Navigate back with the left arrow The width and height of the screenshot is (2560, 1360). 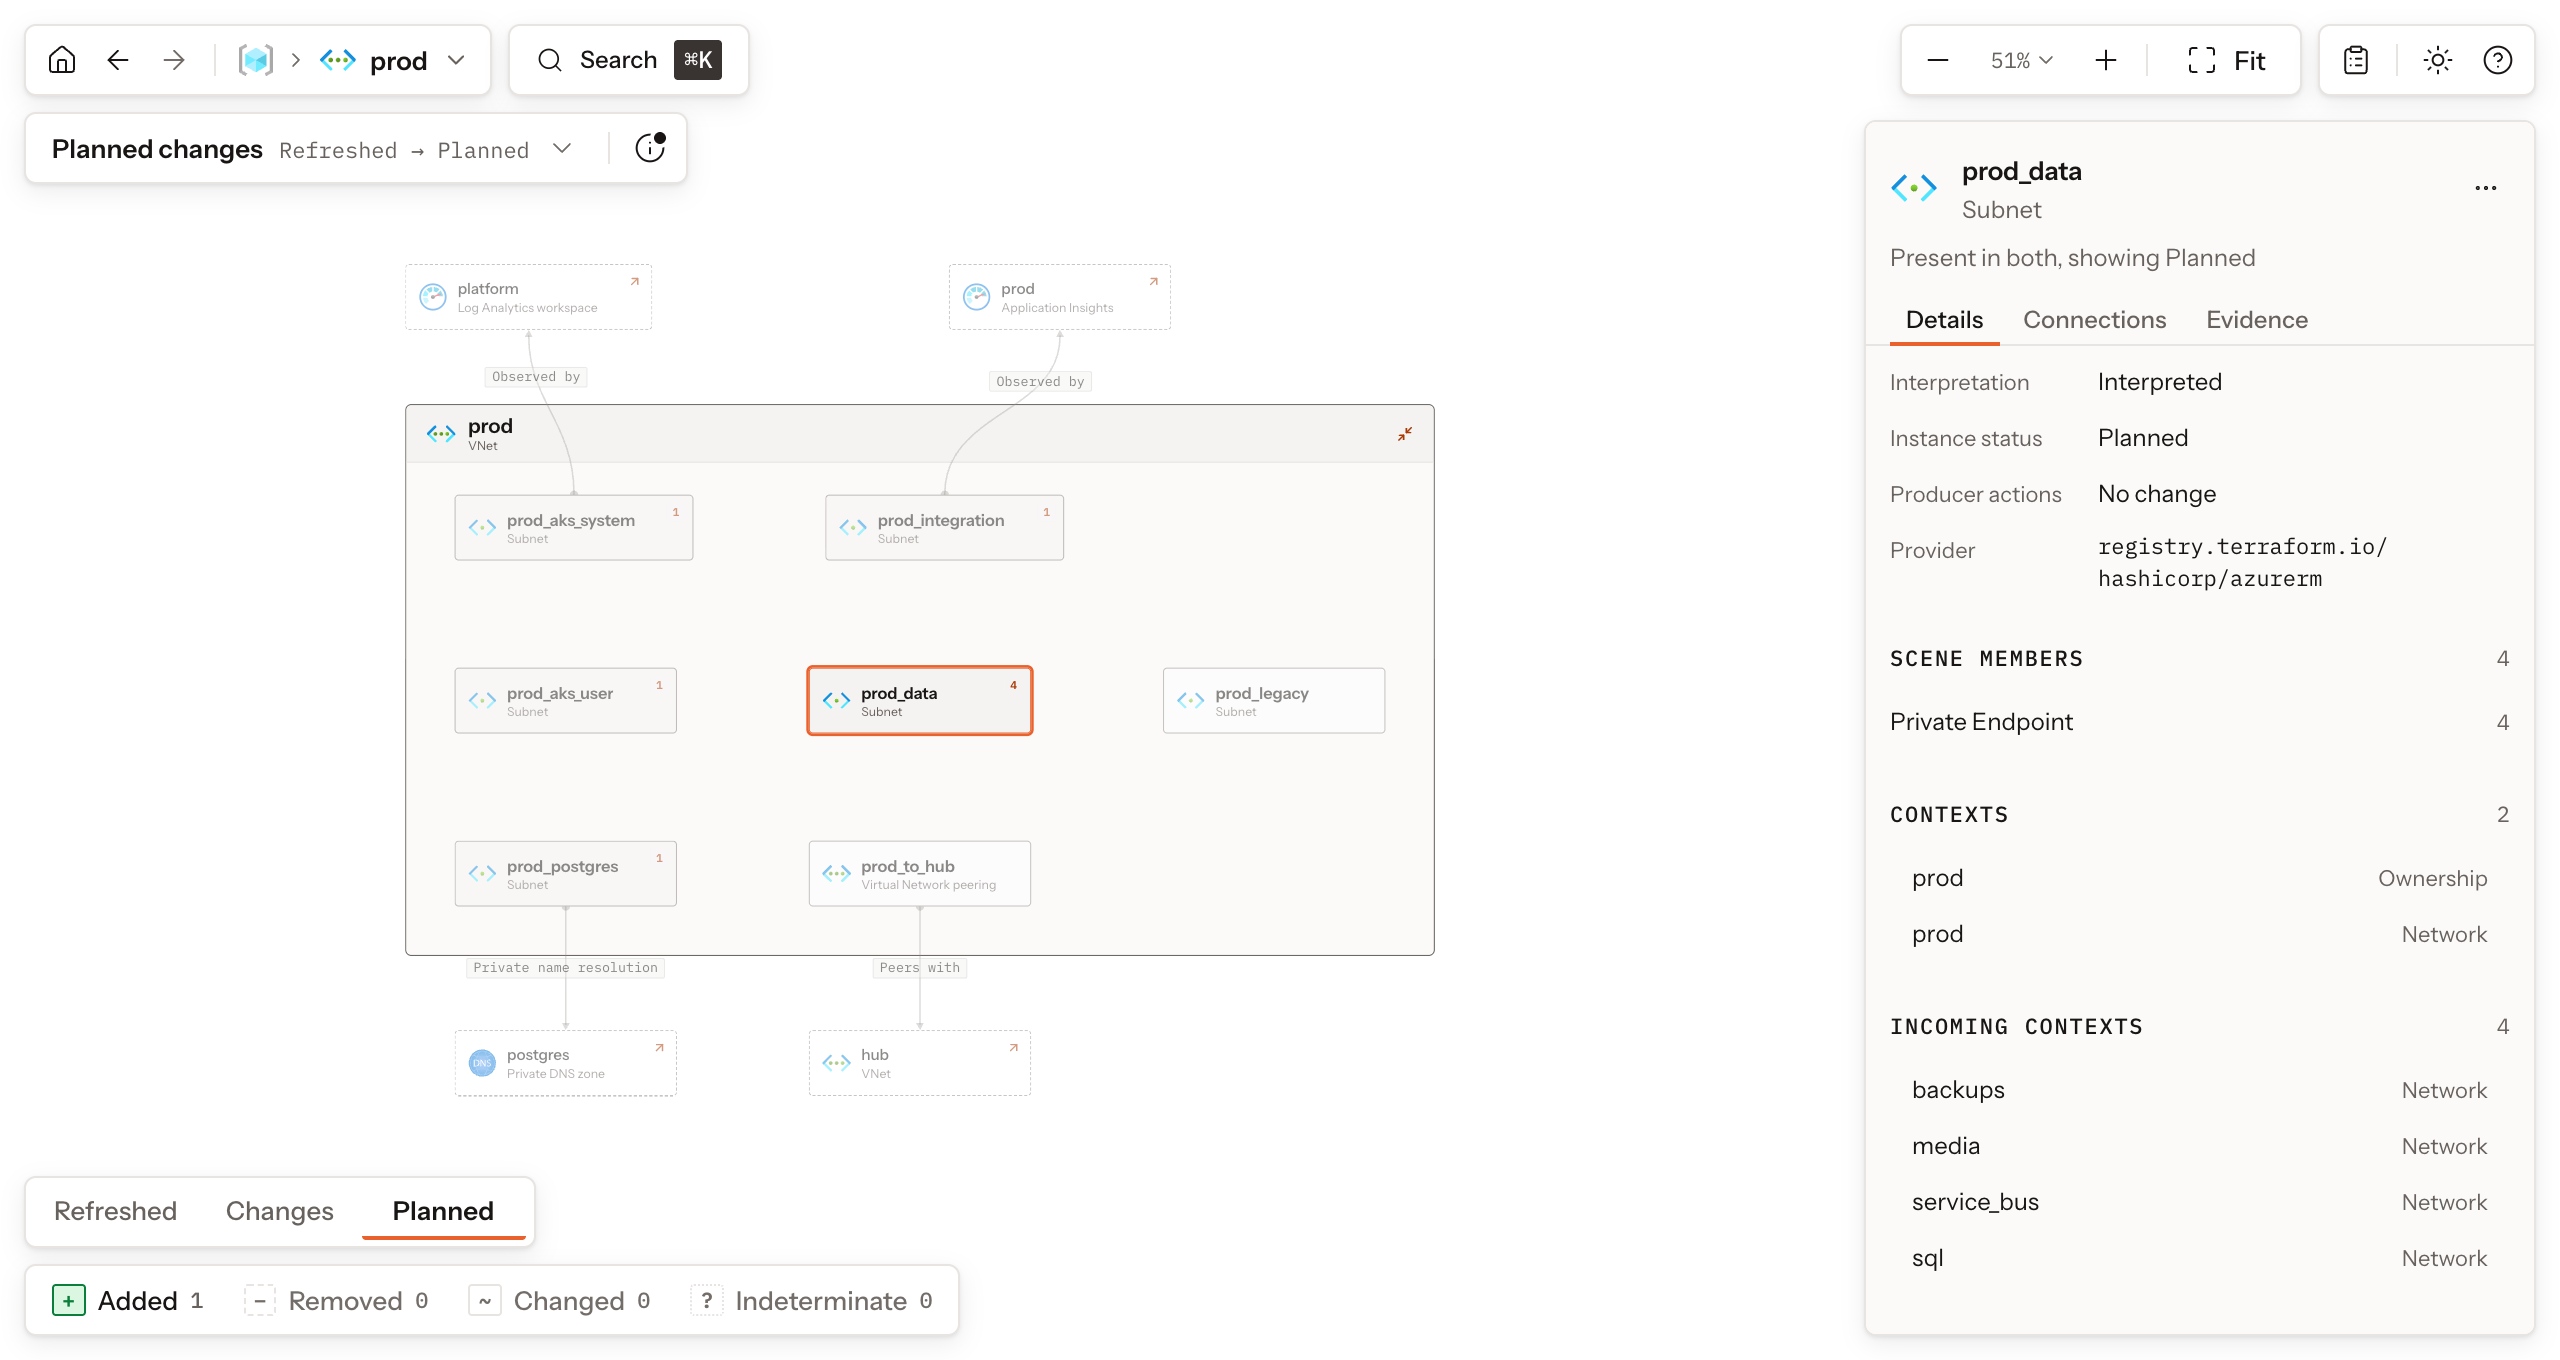tap(118, 60)
